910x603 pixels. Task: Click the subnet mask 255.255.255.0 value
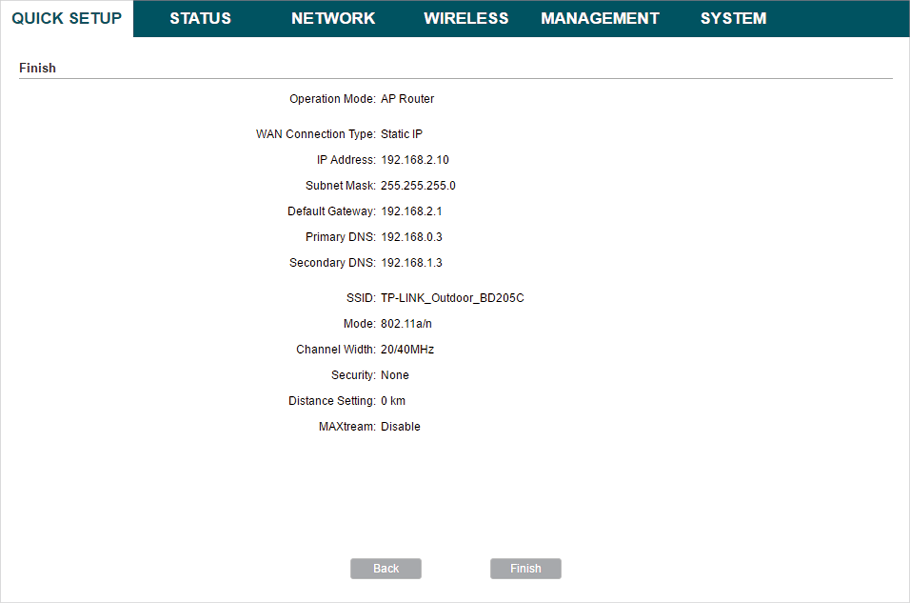click(418, 186)
